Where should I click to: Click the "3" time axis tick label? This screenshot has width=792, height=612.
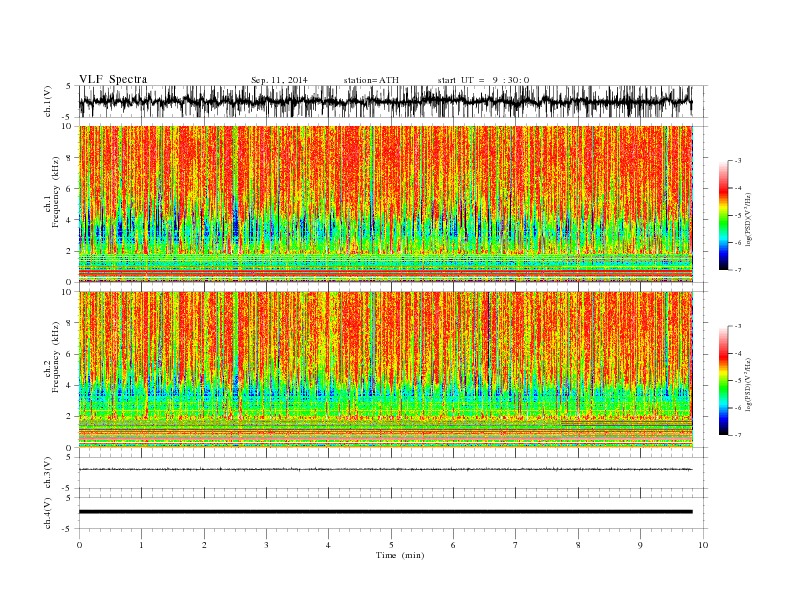pos(266,545)
